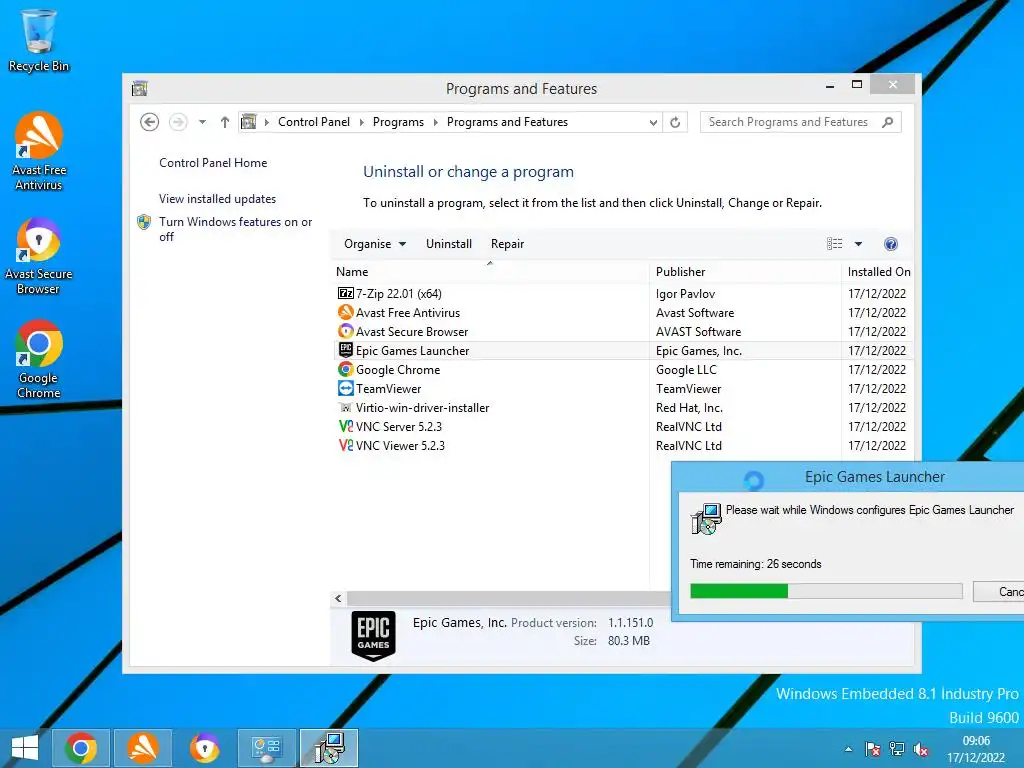Select the VNC Server program icon
Viewport: 1024px width, 768px height.
point(345,426)
